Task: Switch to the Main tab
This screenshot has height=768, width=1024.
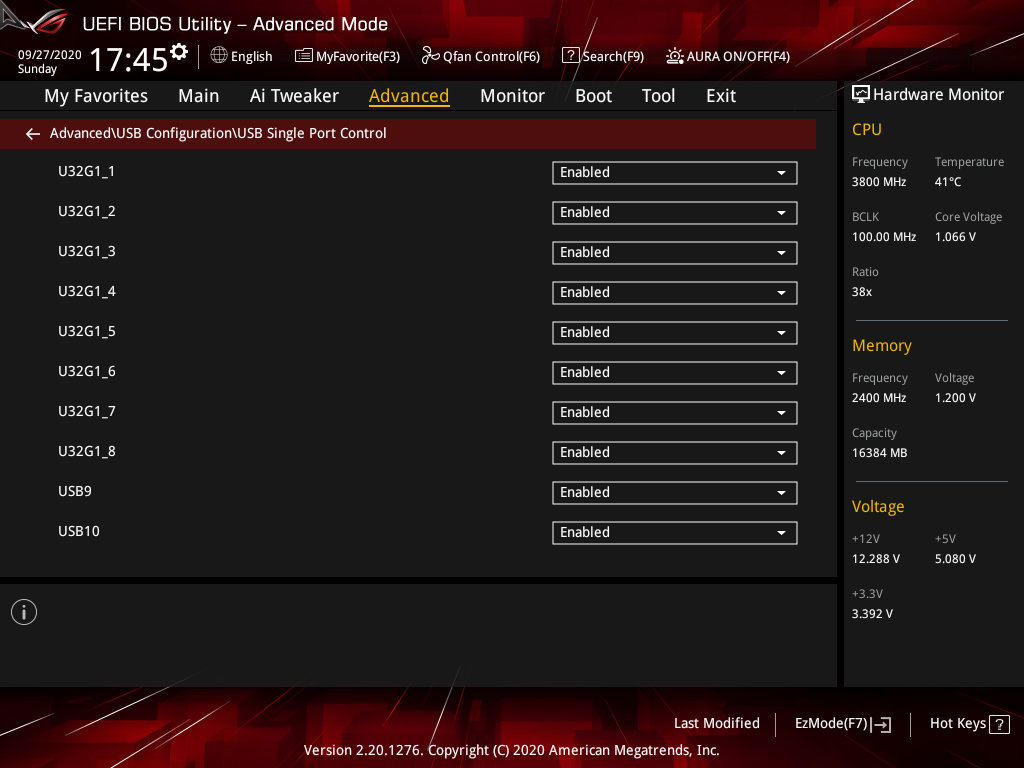Action: pos(199,96)
